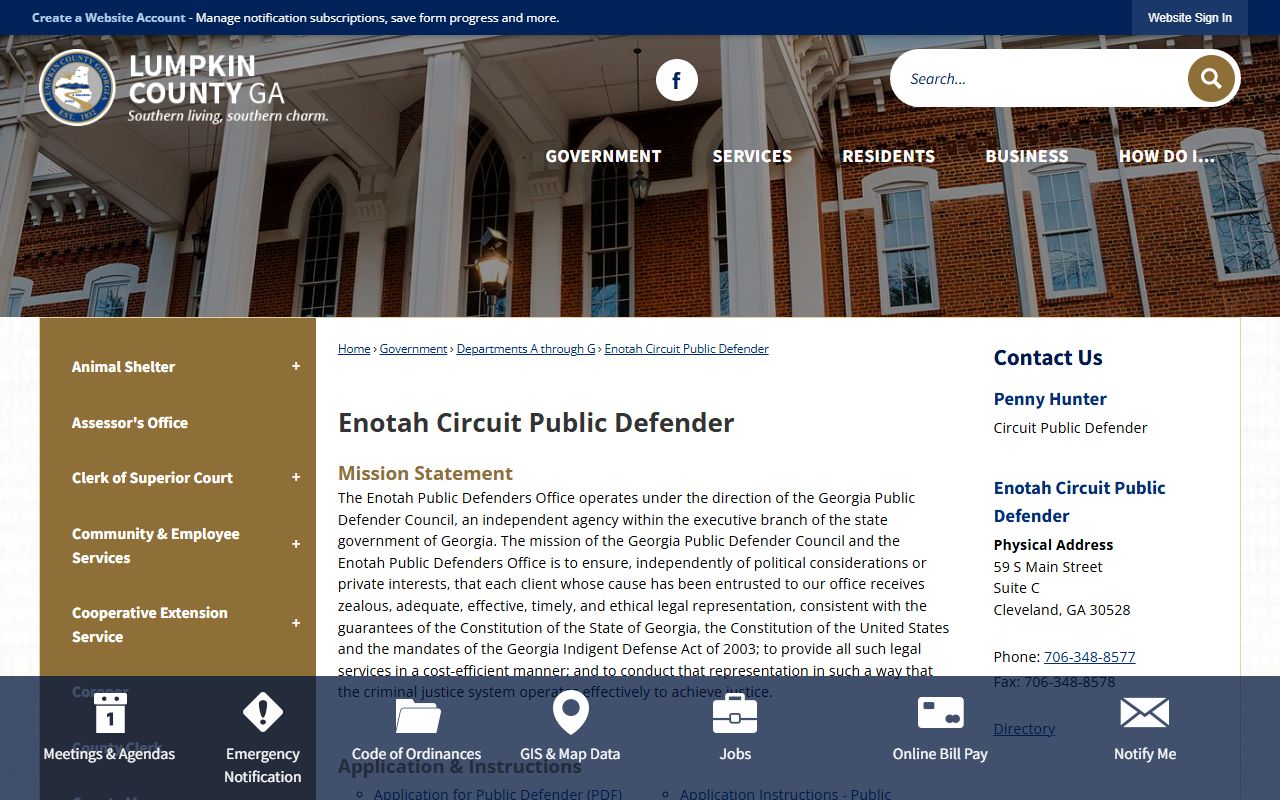The image size is (1280, 800).
Task: Open the Business menu
Action: click(x=1027, y=156)
